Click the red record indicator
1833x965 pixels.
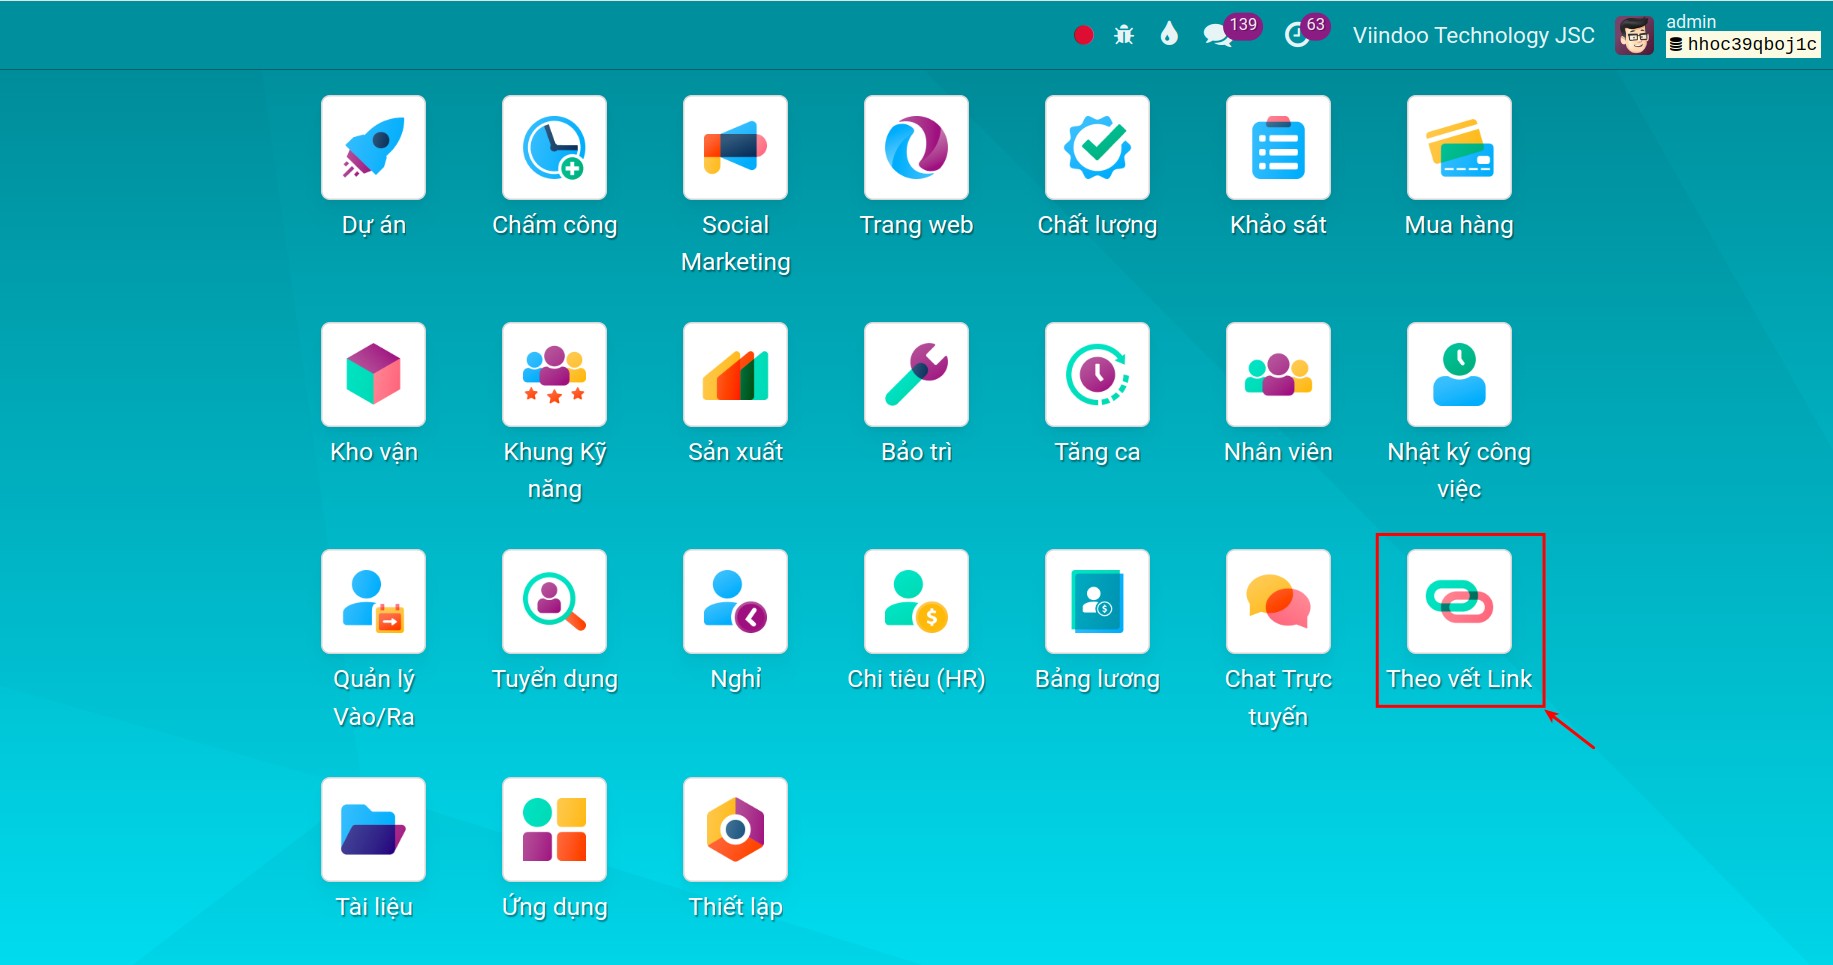pos(1083,35)
